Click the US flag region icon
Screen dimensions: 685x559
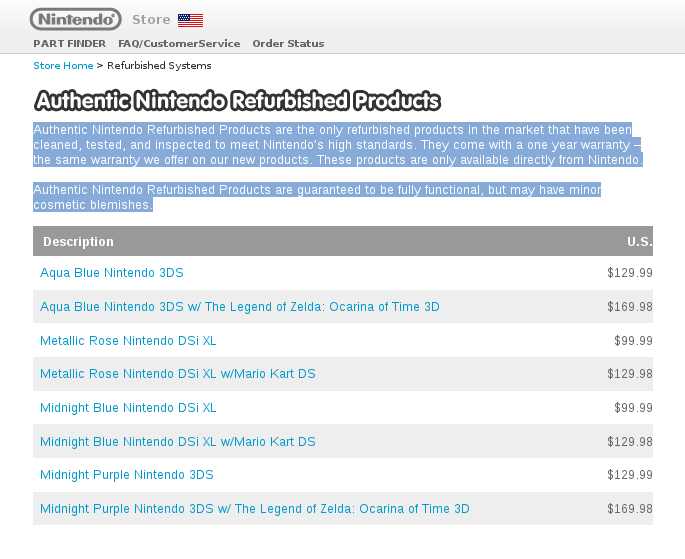[190, 20]
